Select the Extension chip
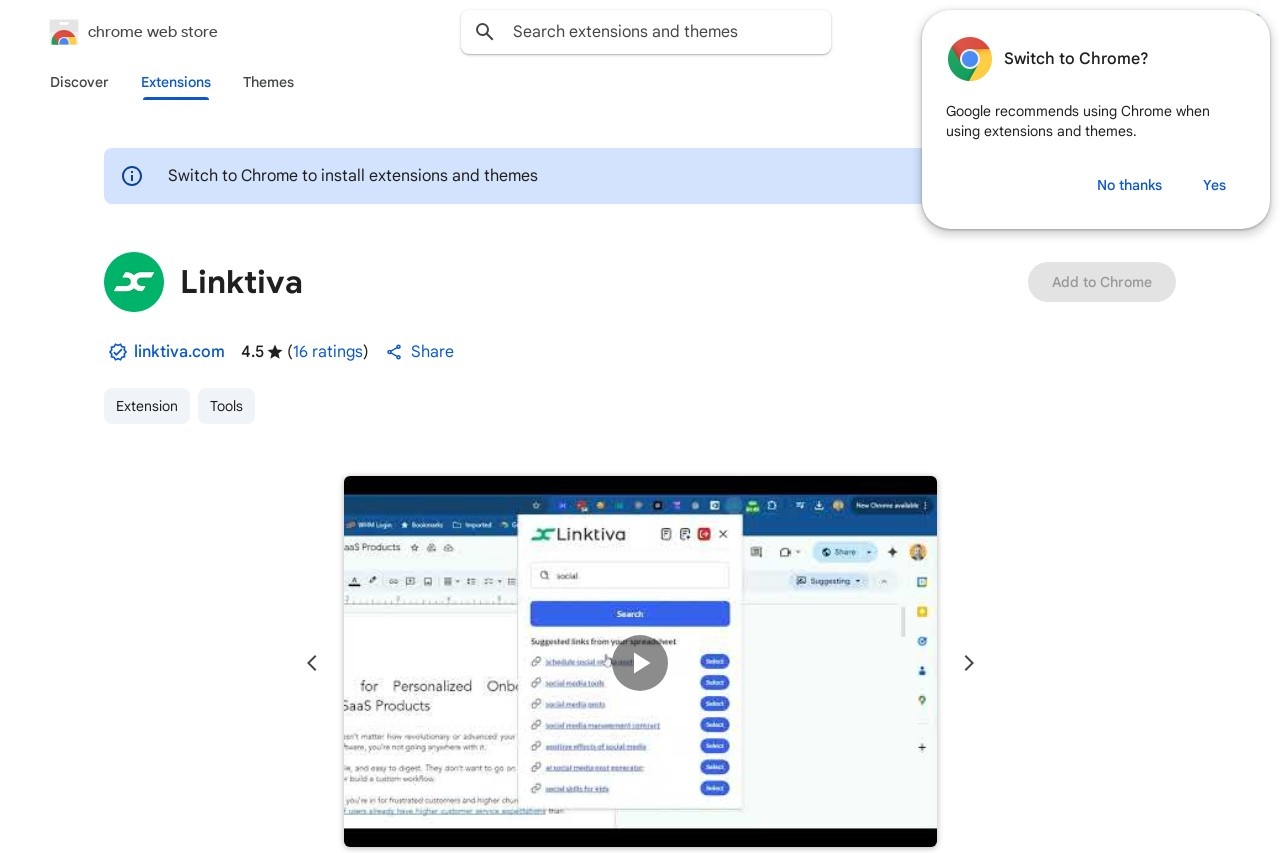 tap(147, 406)
